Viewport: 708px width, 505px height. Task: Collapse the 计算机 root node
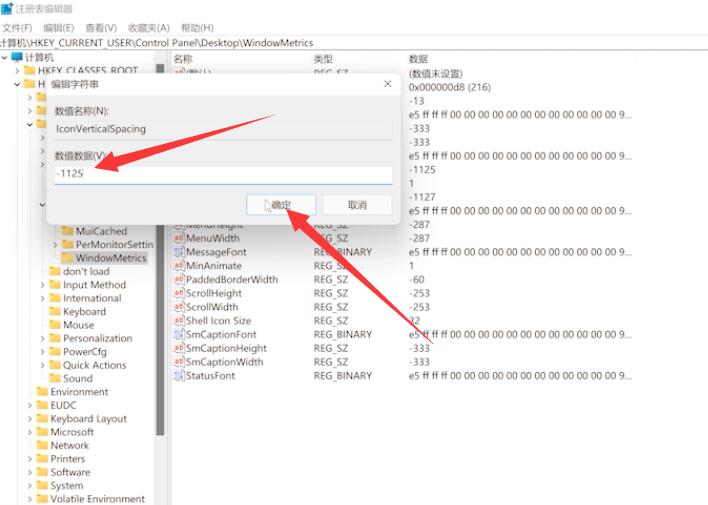[x=5, y=58]
